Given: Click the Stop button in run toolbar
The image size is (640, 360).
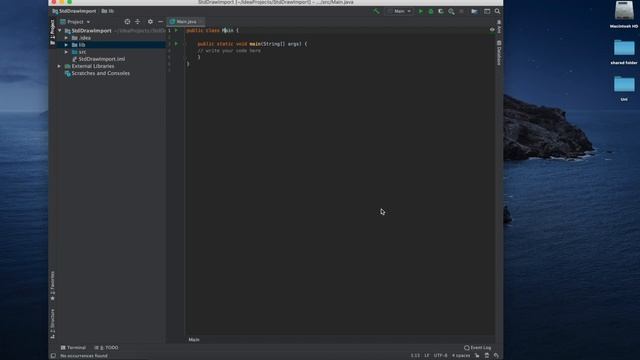Looking at the screenshot, I should pyautogui.click(x=461, y=11).
